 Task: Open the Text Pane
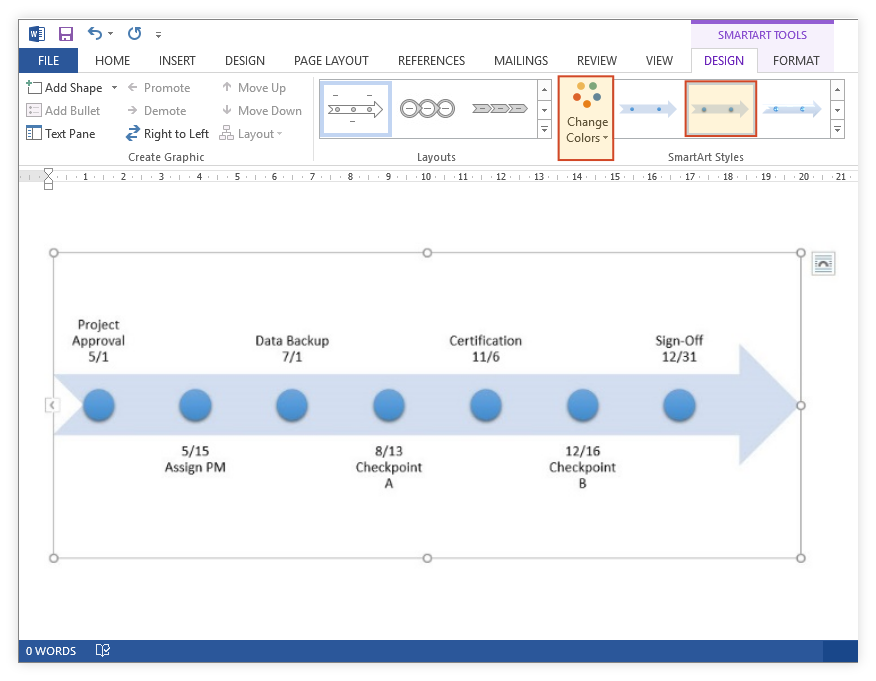[x=61, y=134]
